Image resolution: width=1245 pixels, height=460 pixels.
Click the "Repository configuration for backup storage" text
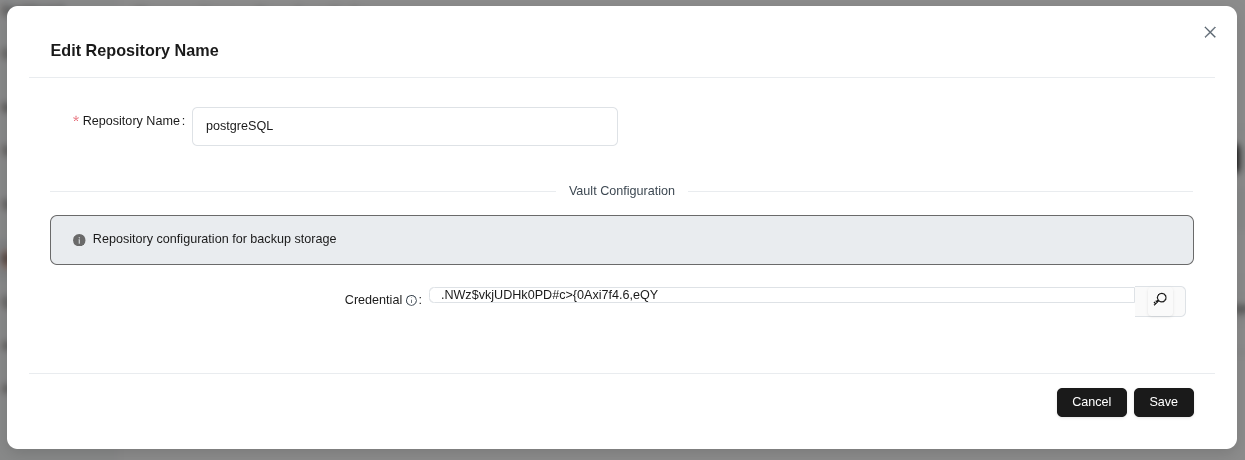214,240
